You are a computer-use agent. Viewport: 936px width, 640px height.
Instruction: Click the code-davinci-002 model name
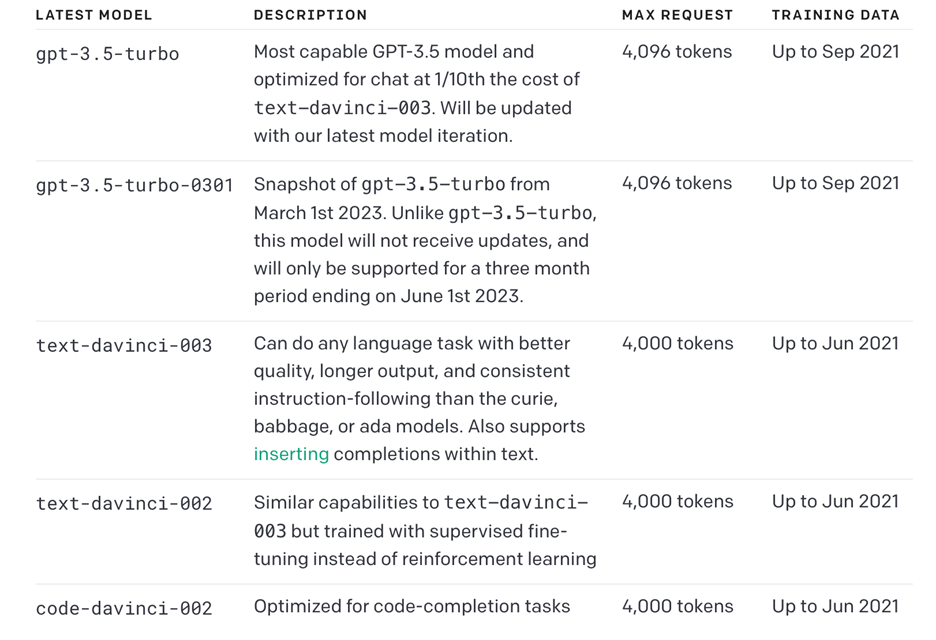(124, 608)
